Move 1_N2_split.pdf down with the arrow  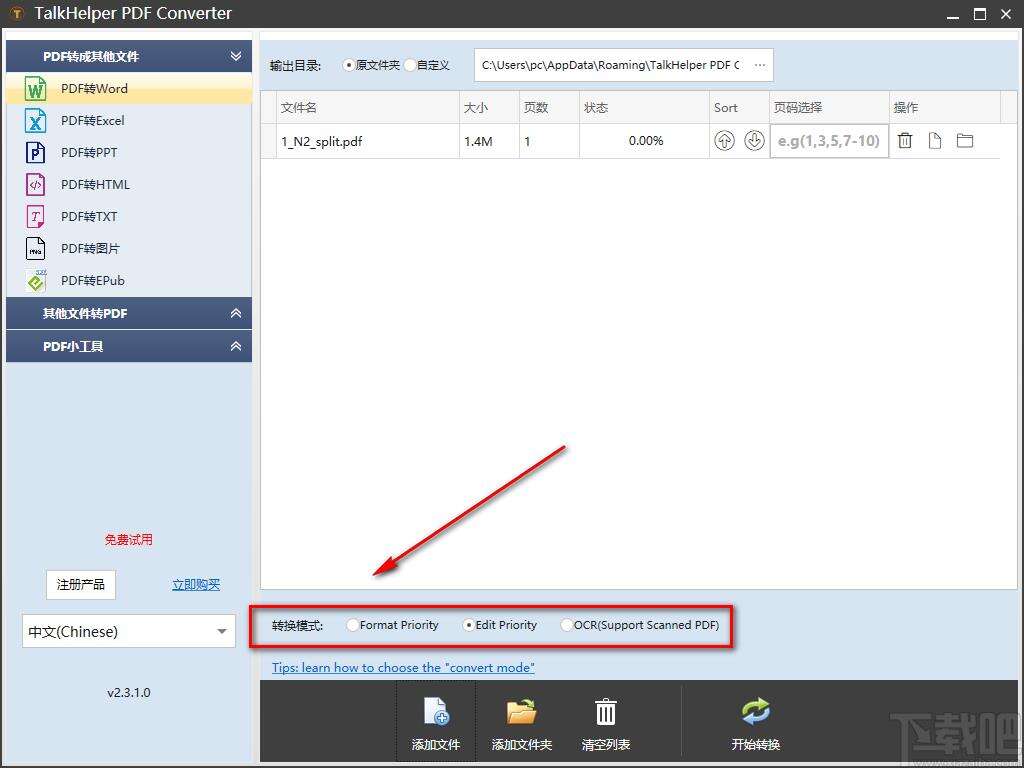click(754, 140)
